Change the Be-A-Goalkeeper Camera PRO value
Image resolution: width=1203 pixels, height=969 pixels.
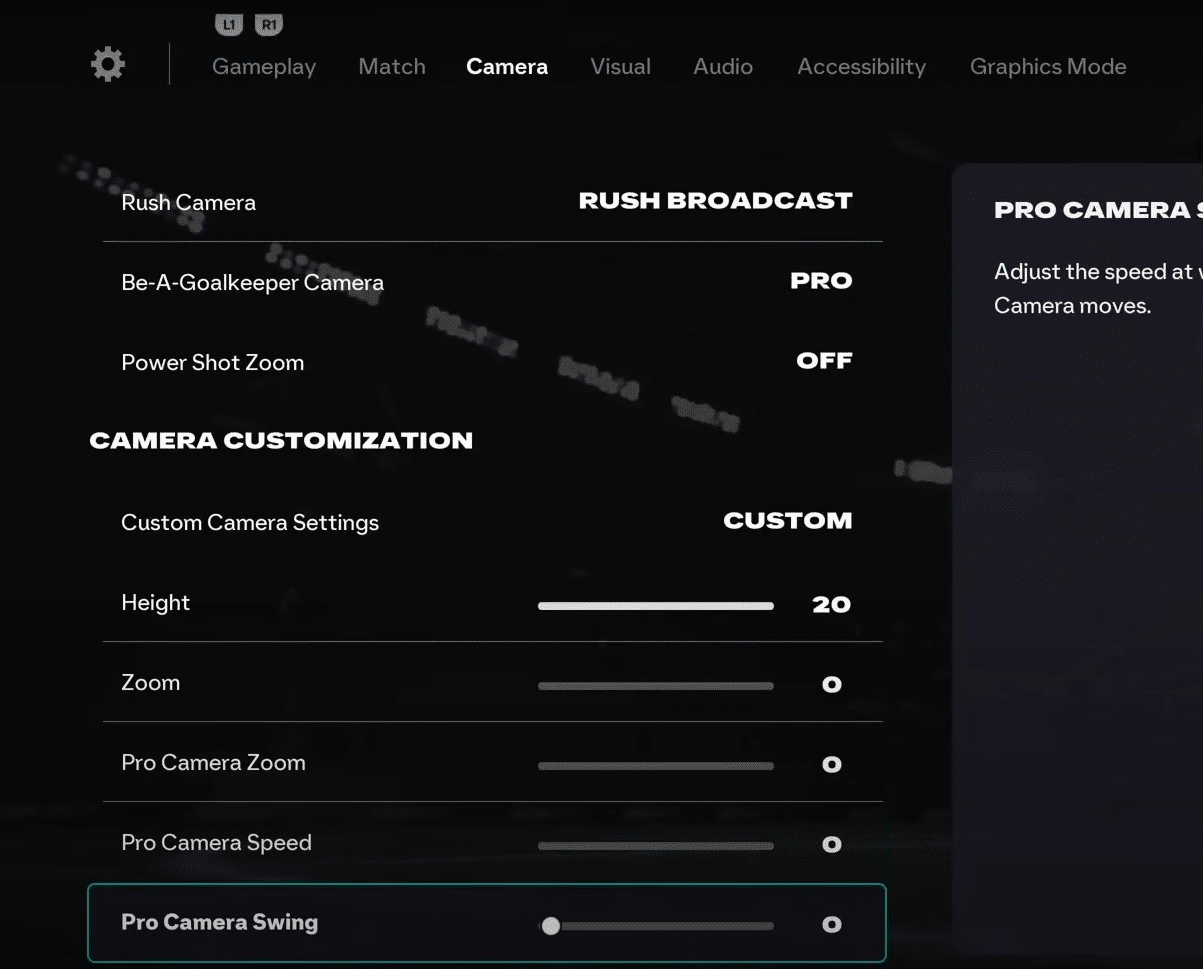[x=821, y=281]
